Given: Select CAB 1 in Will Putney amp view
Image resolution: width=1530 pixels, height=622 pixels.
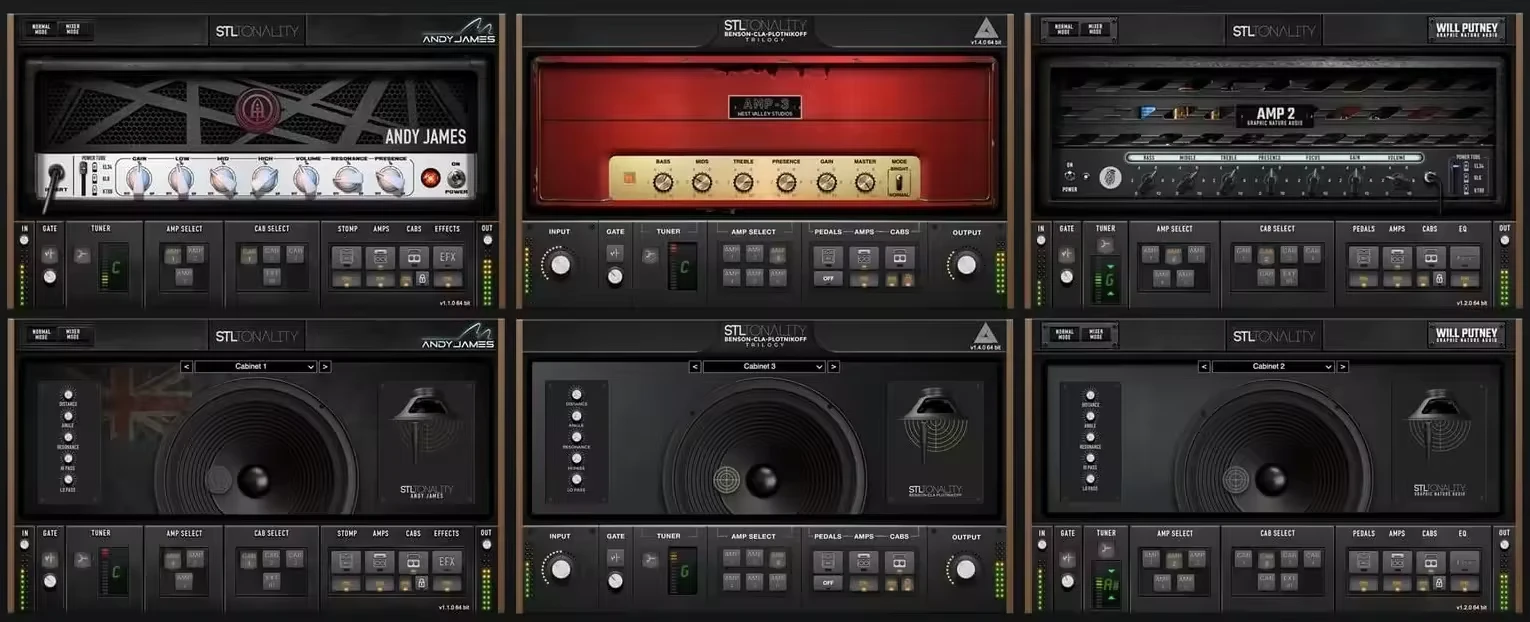Looking at the screenshot, I should (1243, 254).
